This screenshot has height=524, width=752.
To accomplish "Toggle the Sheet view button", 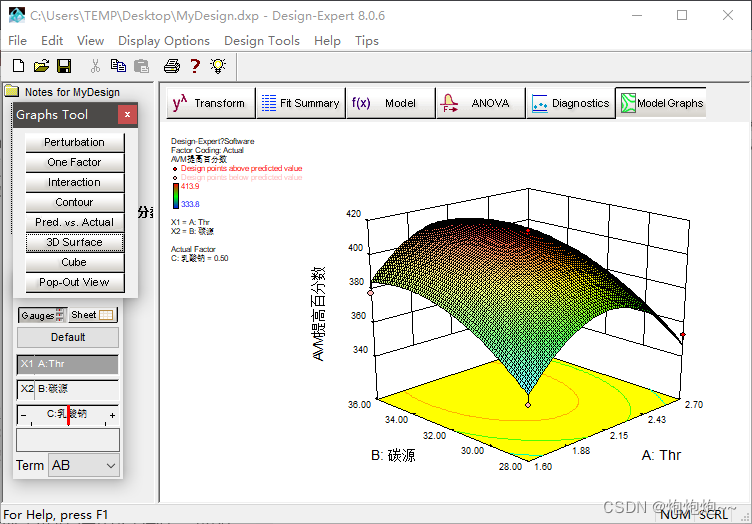I will [x=93, y=315].
